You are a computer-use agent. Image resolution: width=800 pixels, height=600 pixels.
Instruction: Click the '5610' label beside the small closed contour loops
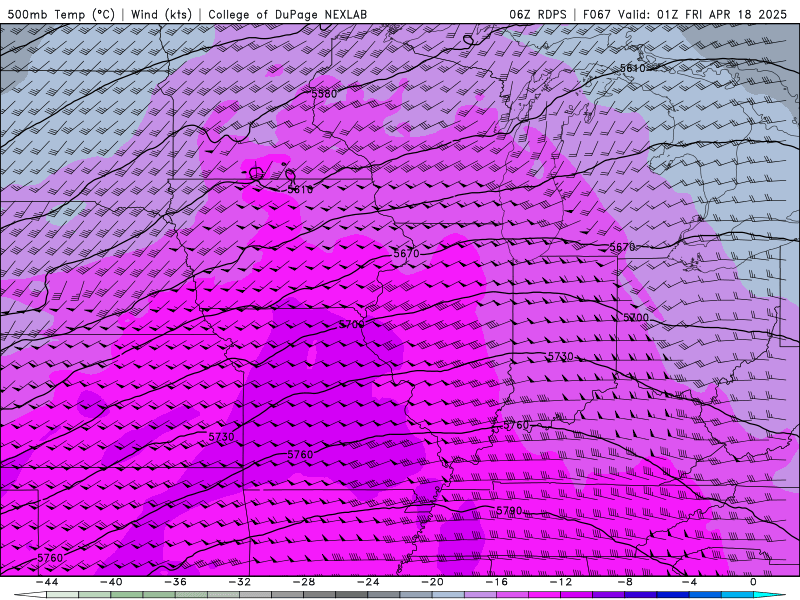(300, 190)
